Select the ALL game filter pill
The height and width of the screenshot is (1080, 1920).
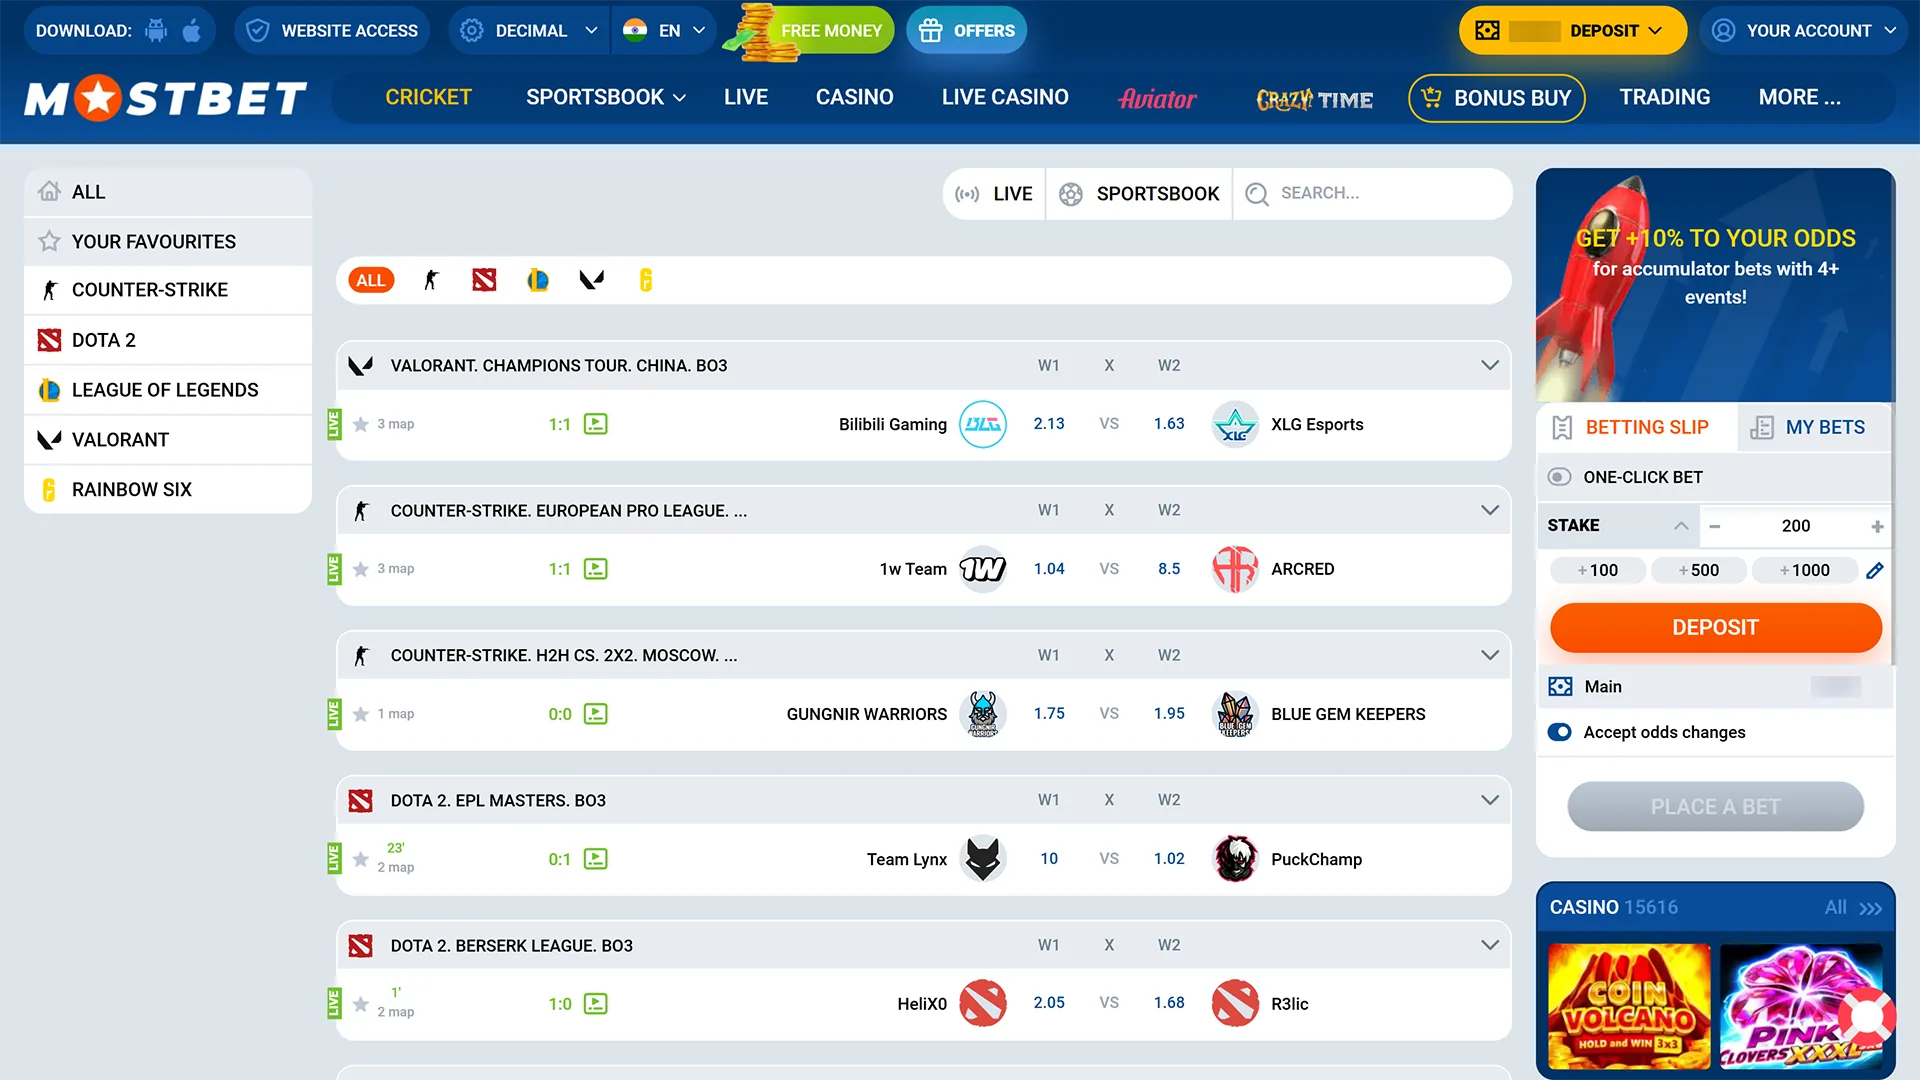[x=371, y=280]
